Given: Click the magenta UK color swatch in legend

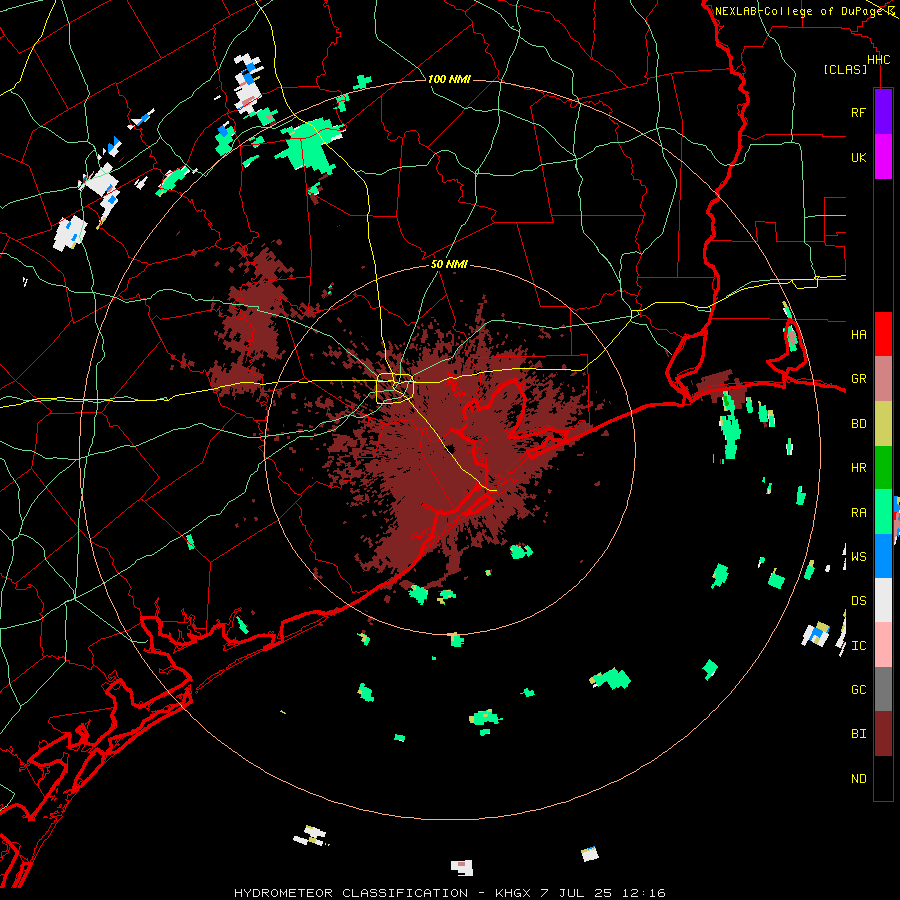Looking at the screenshot, I should point(883,157).
